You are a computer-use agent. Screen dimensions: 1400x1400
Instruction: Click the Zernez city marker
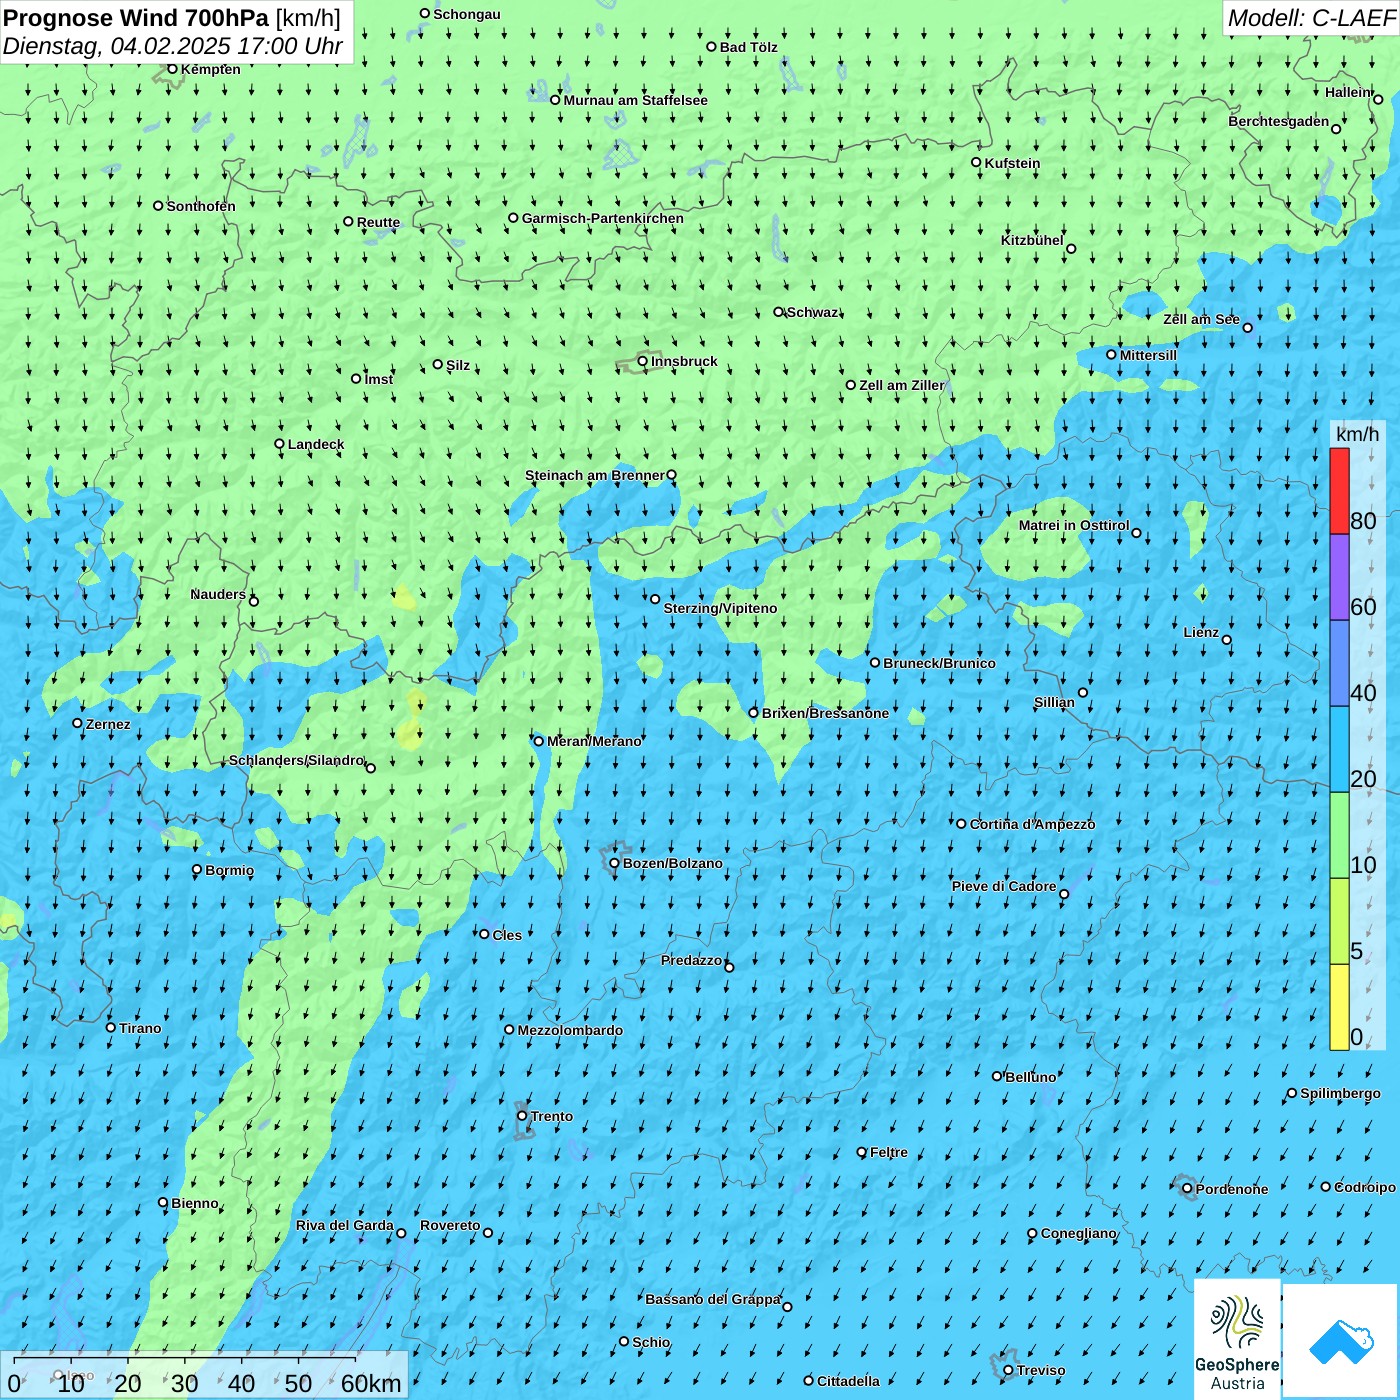coord(77,723)
